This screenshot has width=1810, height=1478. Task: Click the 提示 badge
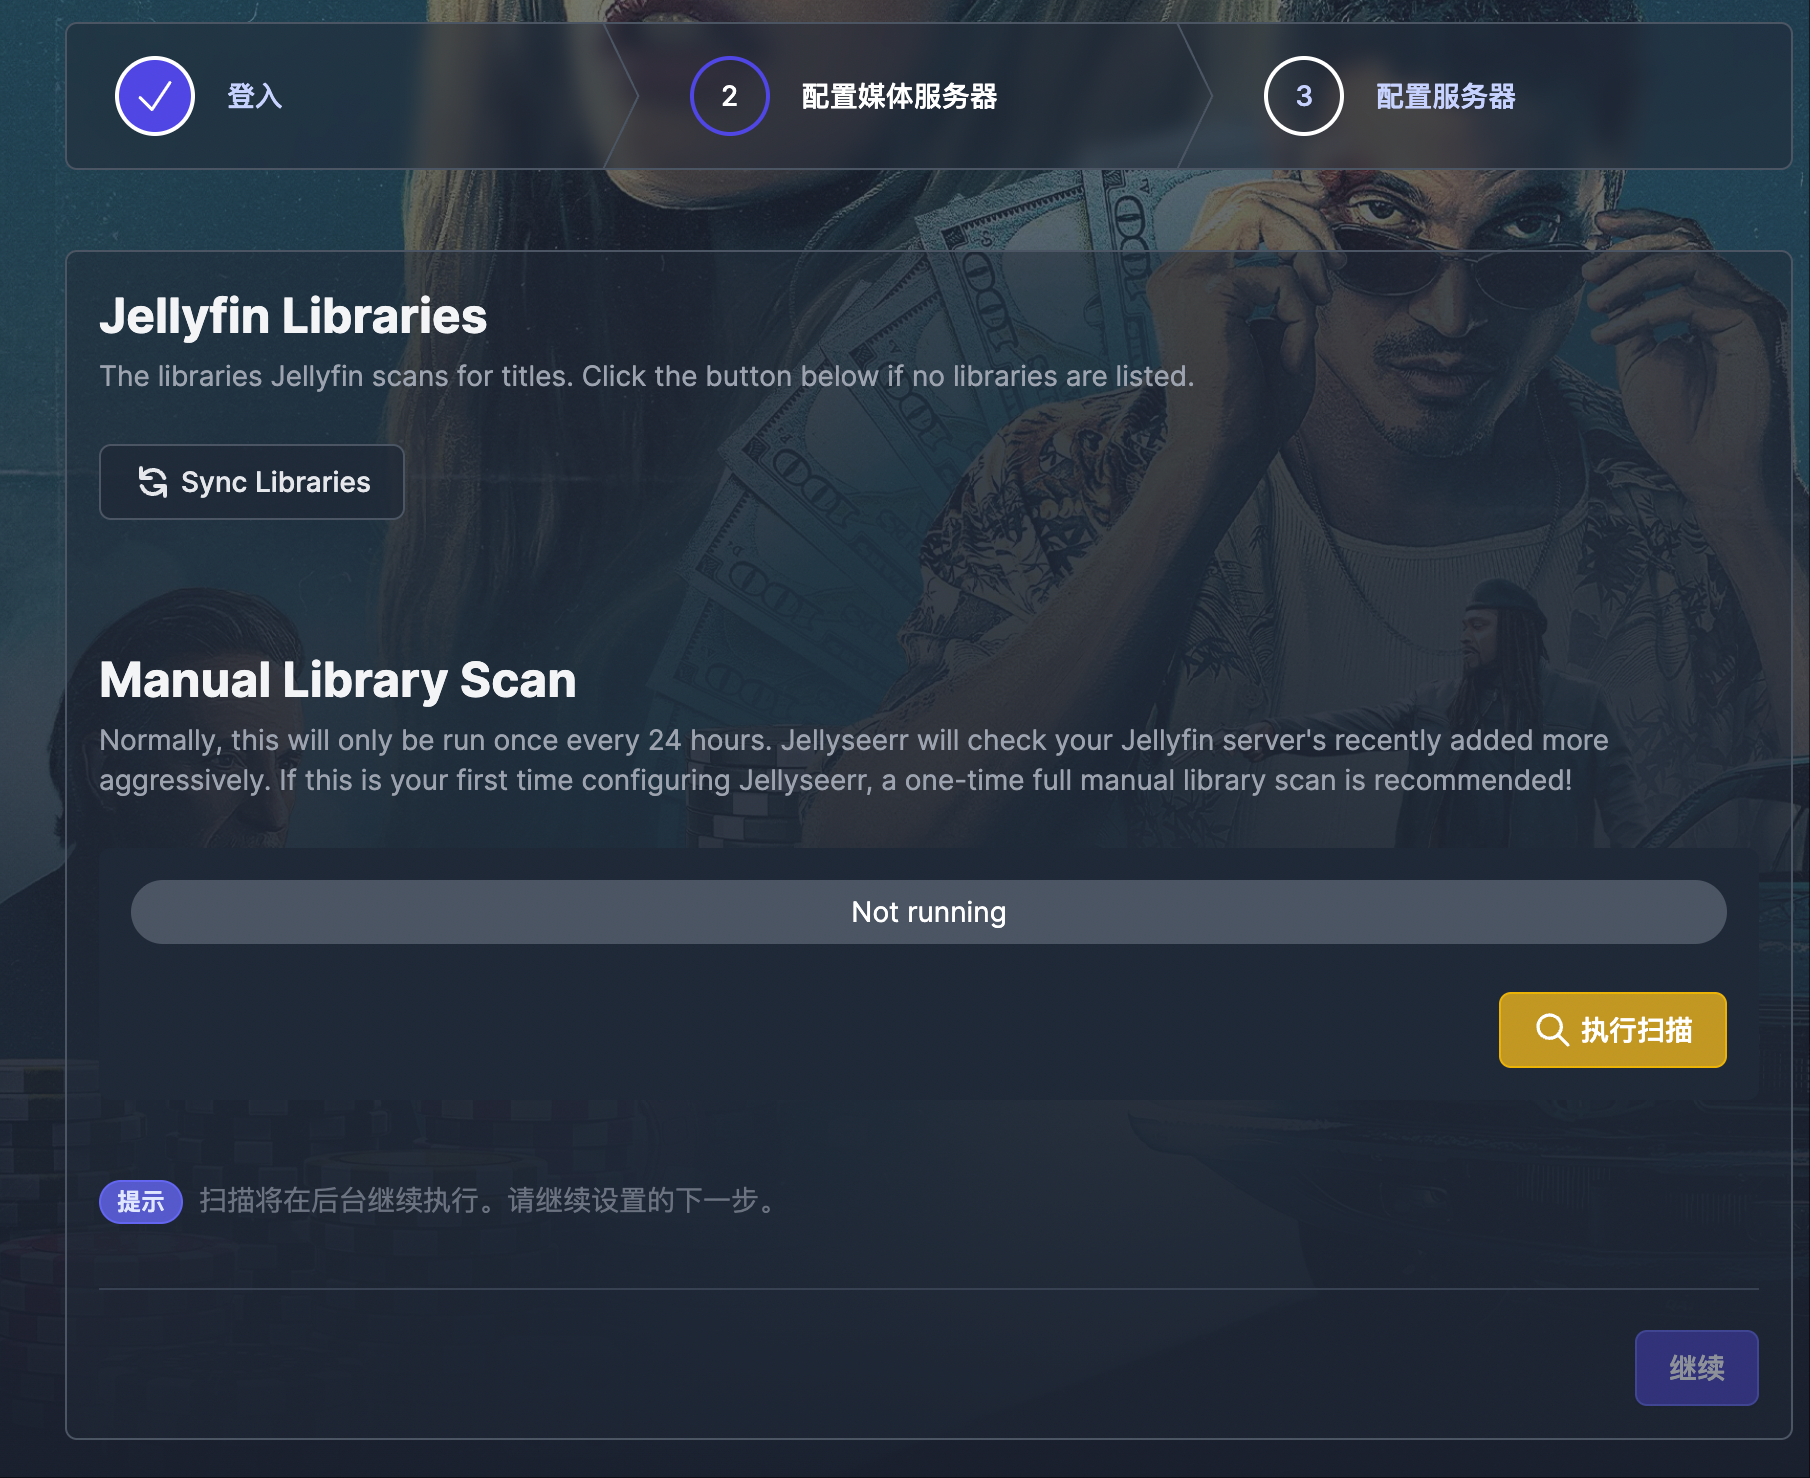tap(141, 1201)
